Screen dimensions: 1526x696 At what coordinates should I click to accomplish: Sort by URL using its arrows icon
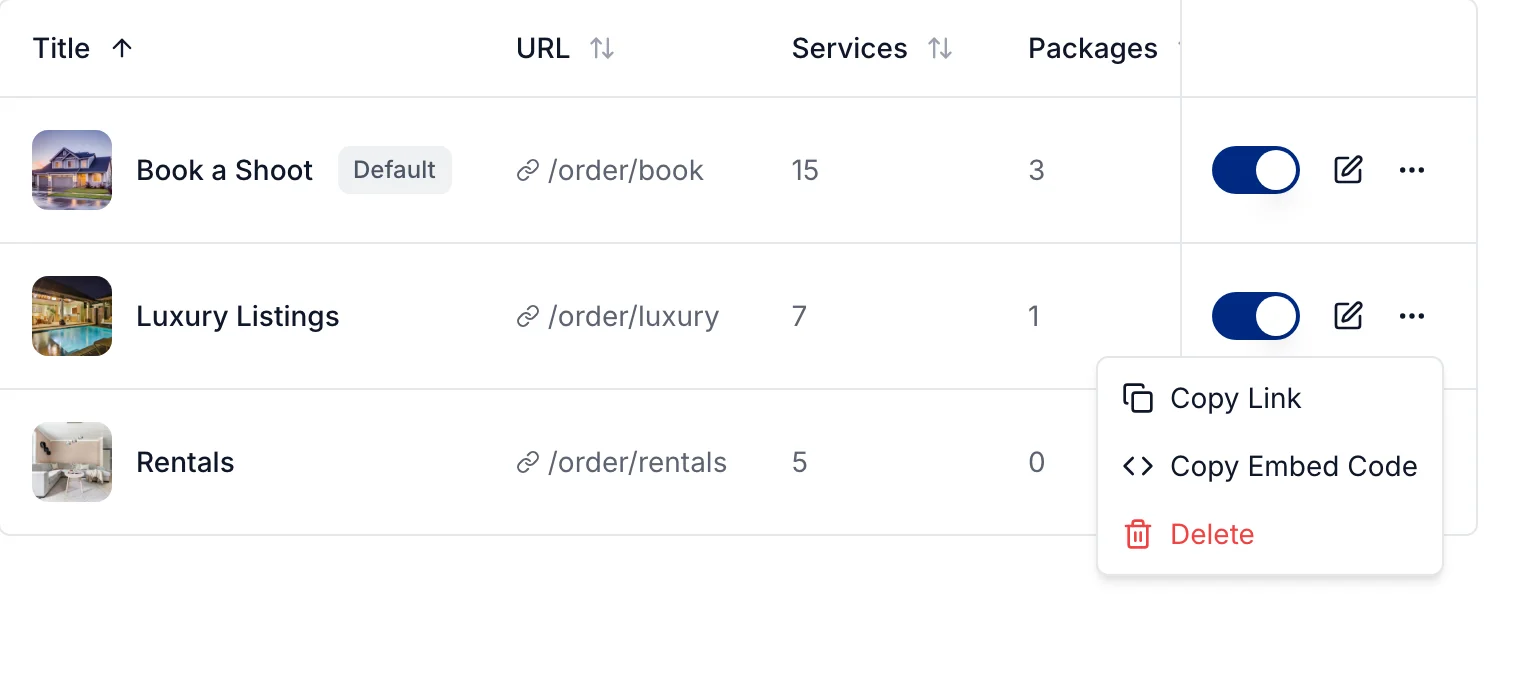coord(602,48)
